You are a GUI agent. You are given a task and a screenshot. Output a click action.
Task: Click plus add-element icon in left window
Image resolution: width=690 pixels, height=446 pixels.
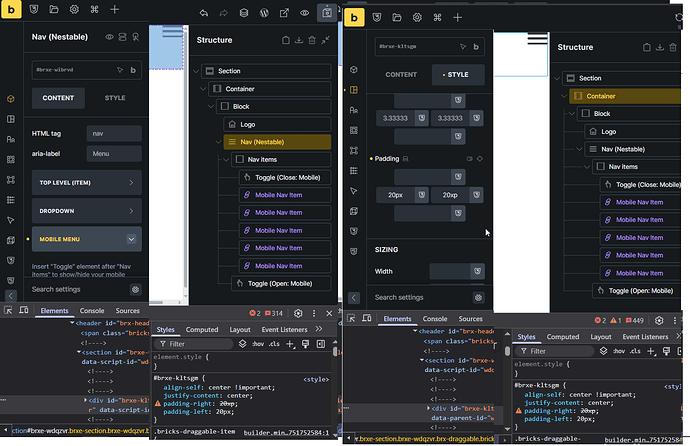(114, 9)
